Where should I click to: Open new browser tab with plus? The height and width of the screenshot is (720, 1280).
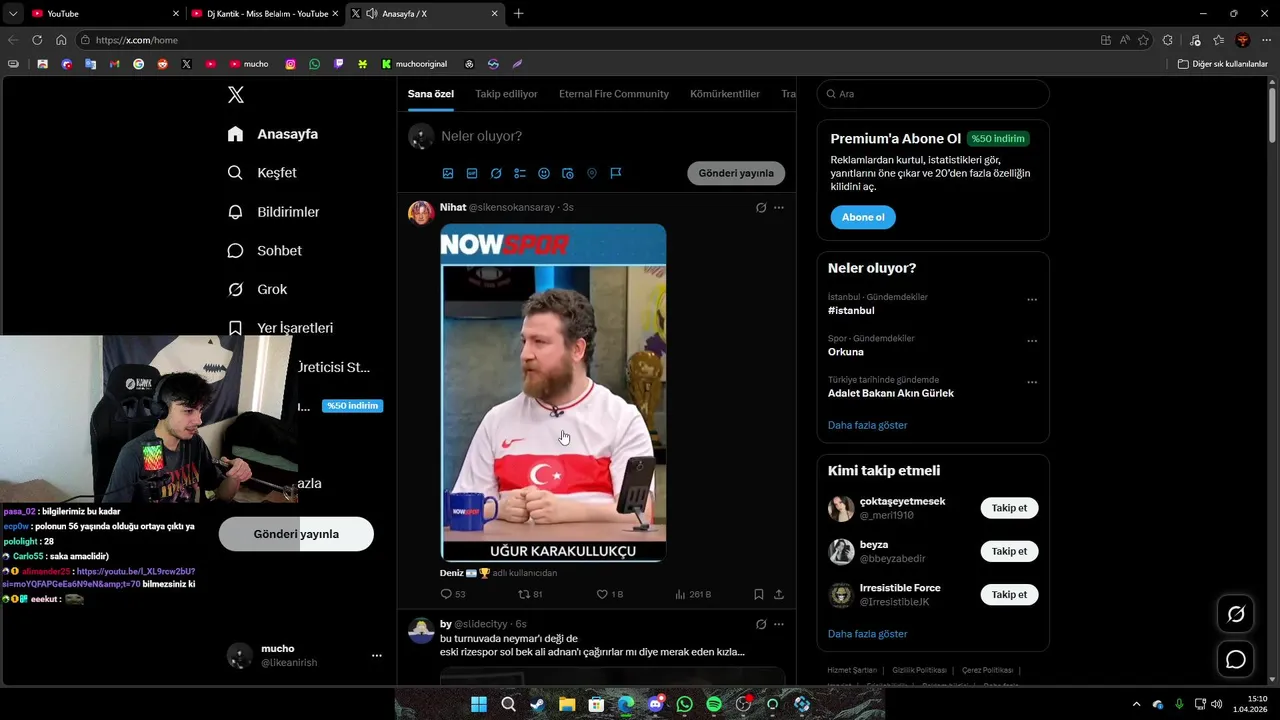click(x=518, y=14)
